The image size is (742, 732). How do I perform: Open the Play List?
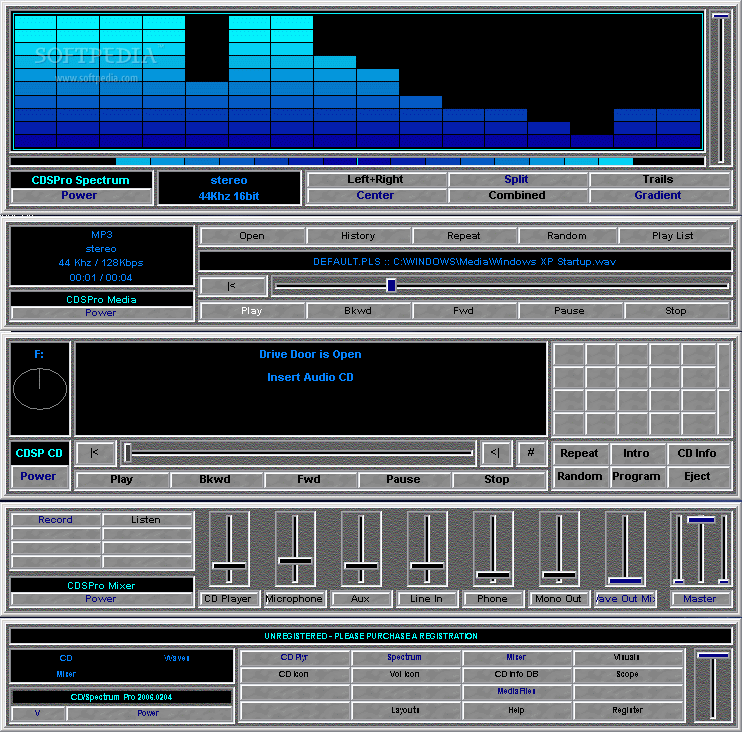(673, 236)
